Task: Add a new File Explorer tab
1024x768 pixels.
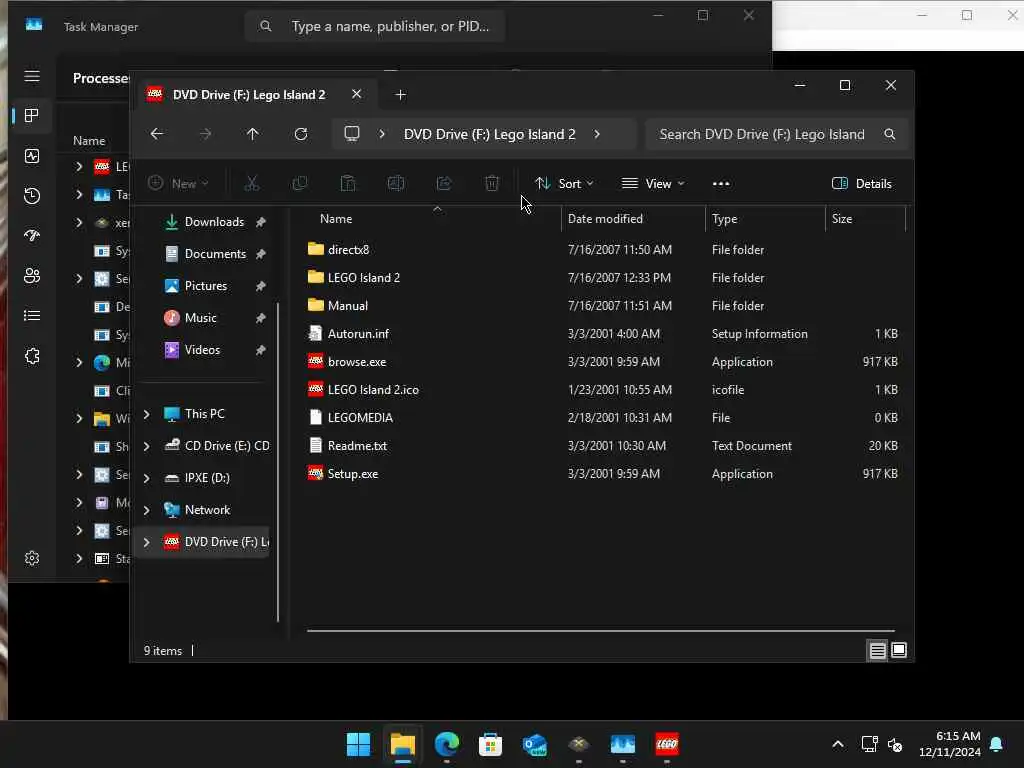Action: [x=401, y=95]
